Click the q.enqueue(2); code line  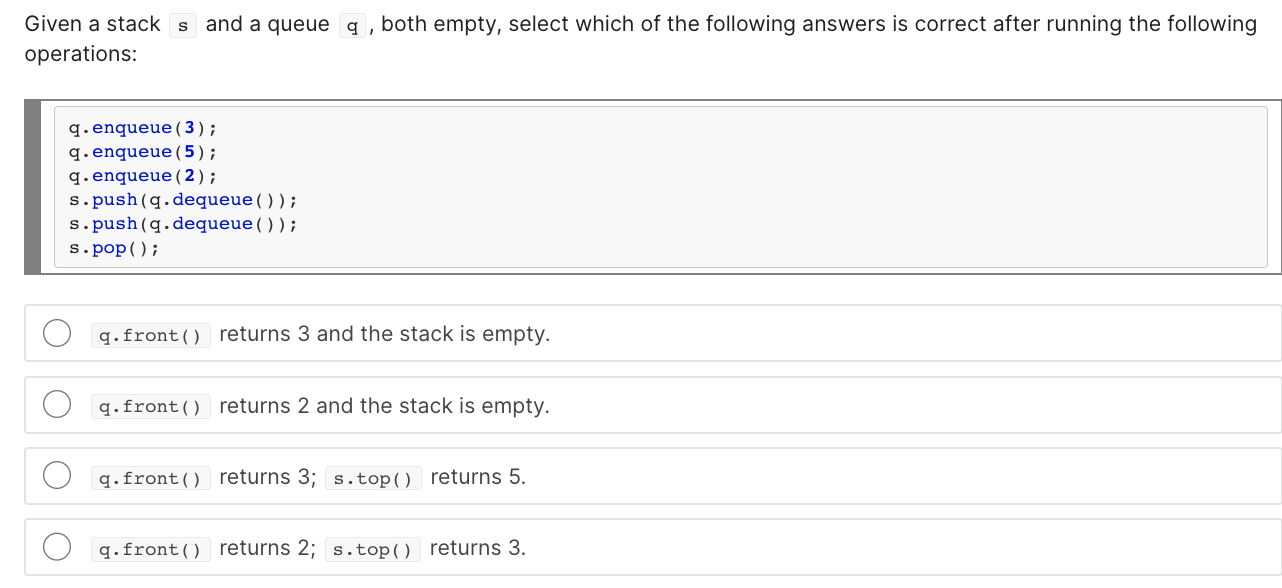(x=143, y=175)
